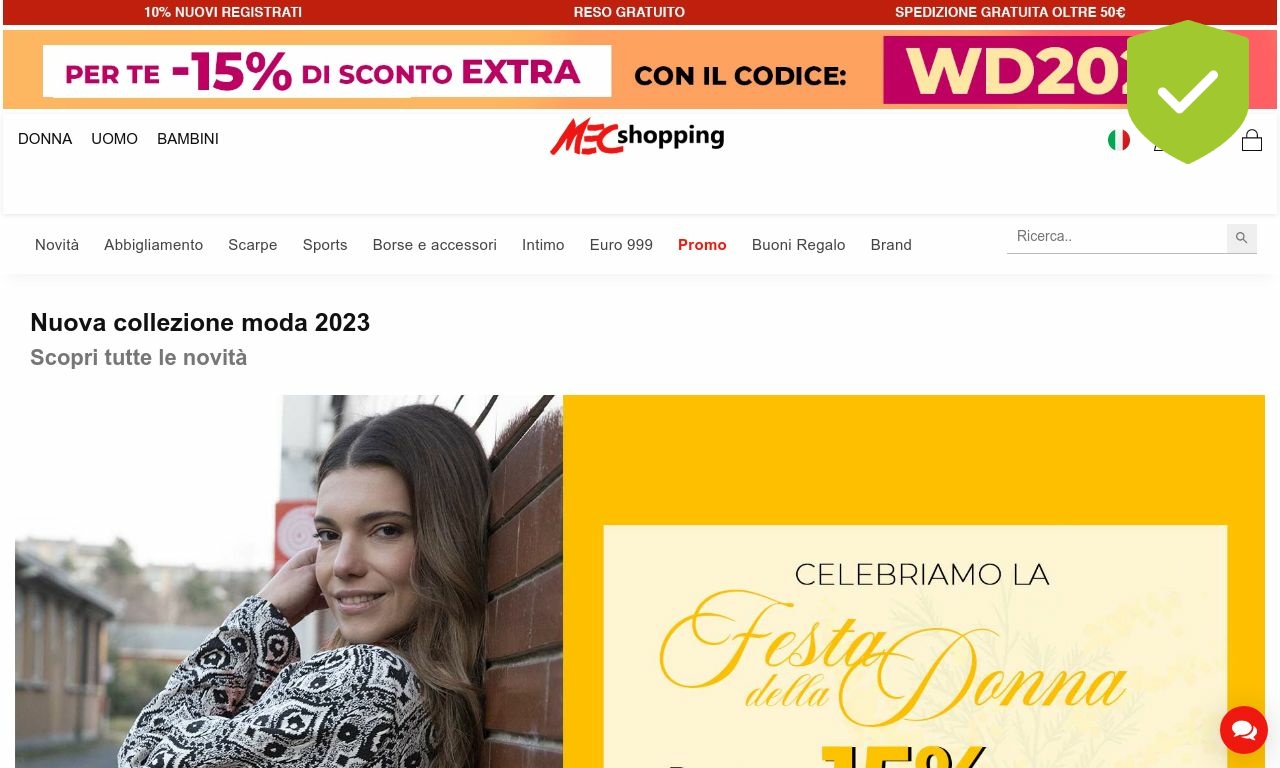Click the green shield checkmark badge

click(x=1188, y=92)
